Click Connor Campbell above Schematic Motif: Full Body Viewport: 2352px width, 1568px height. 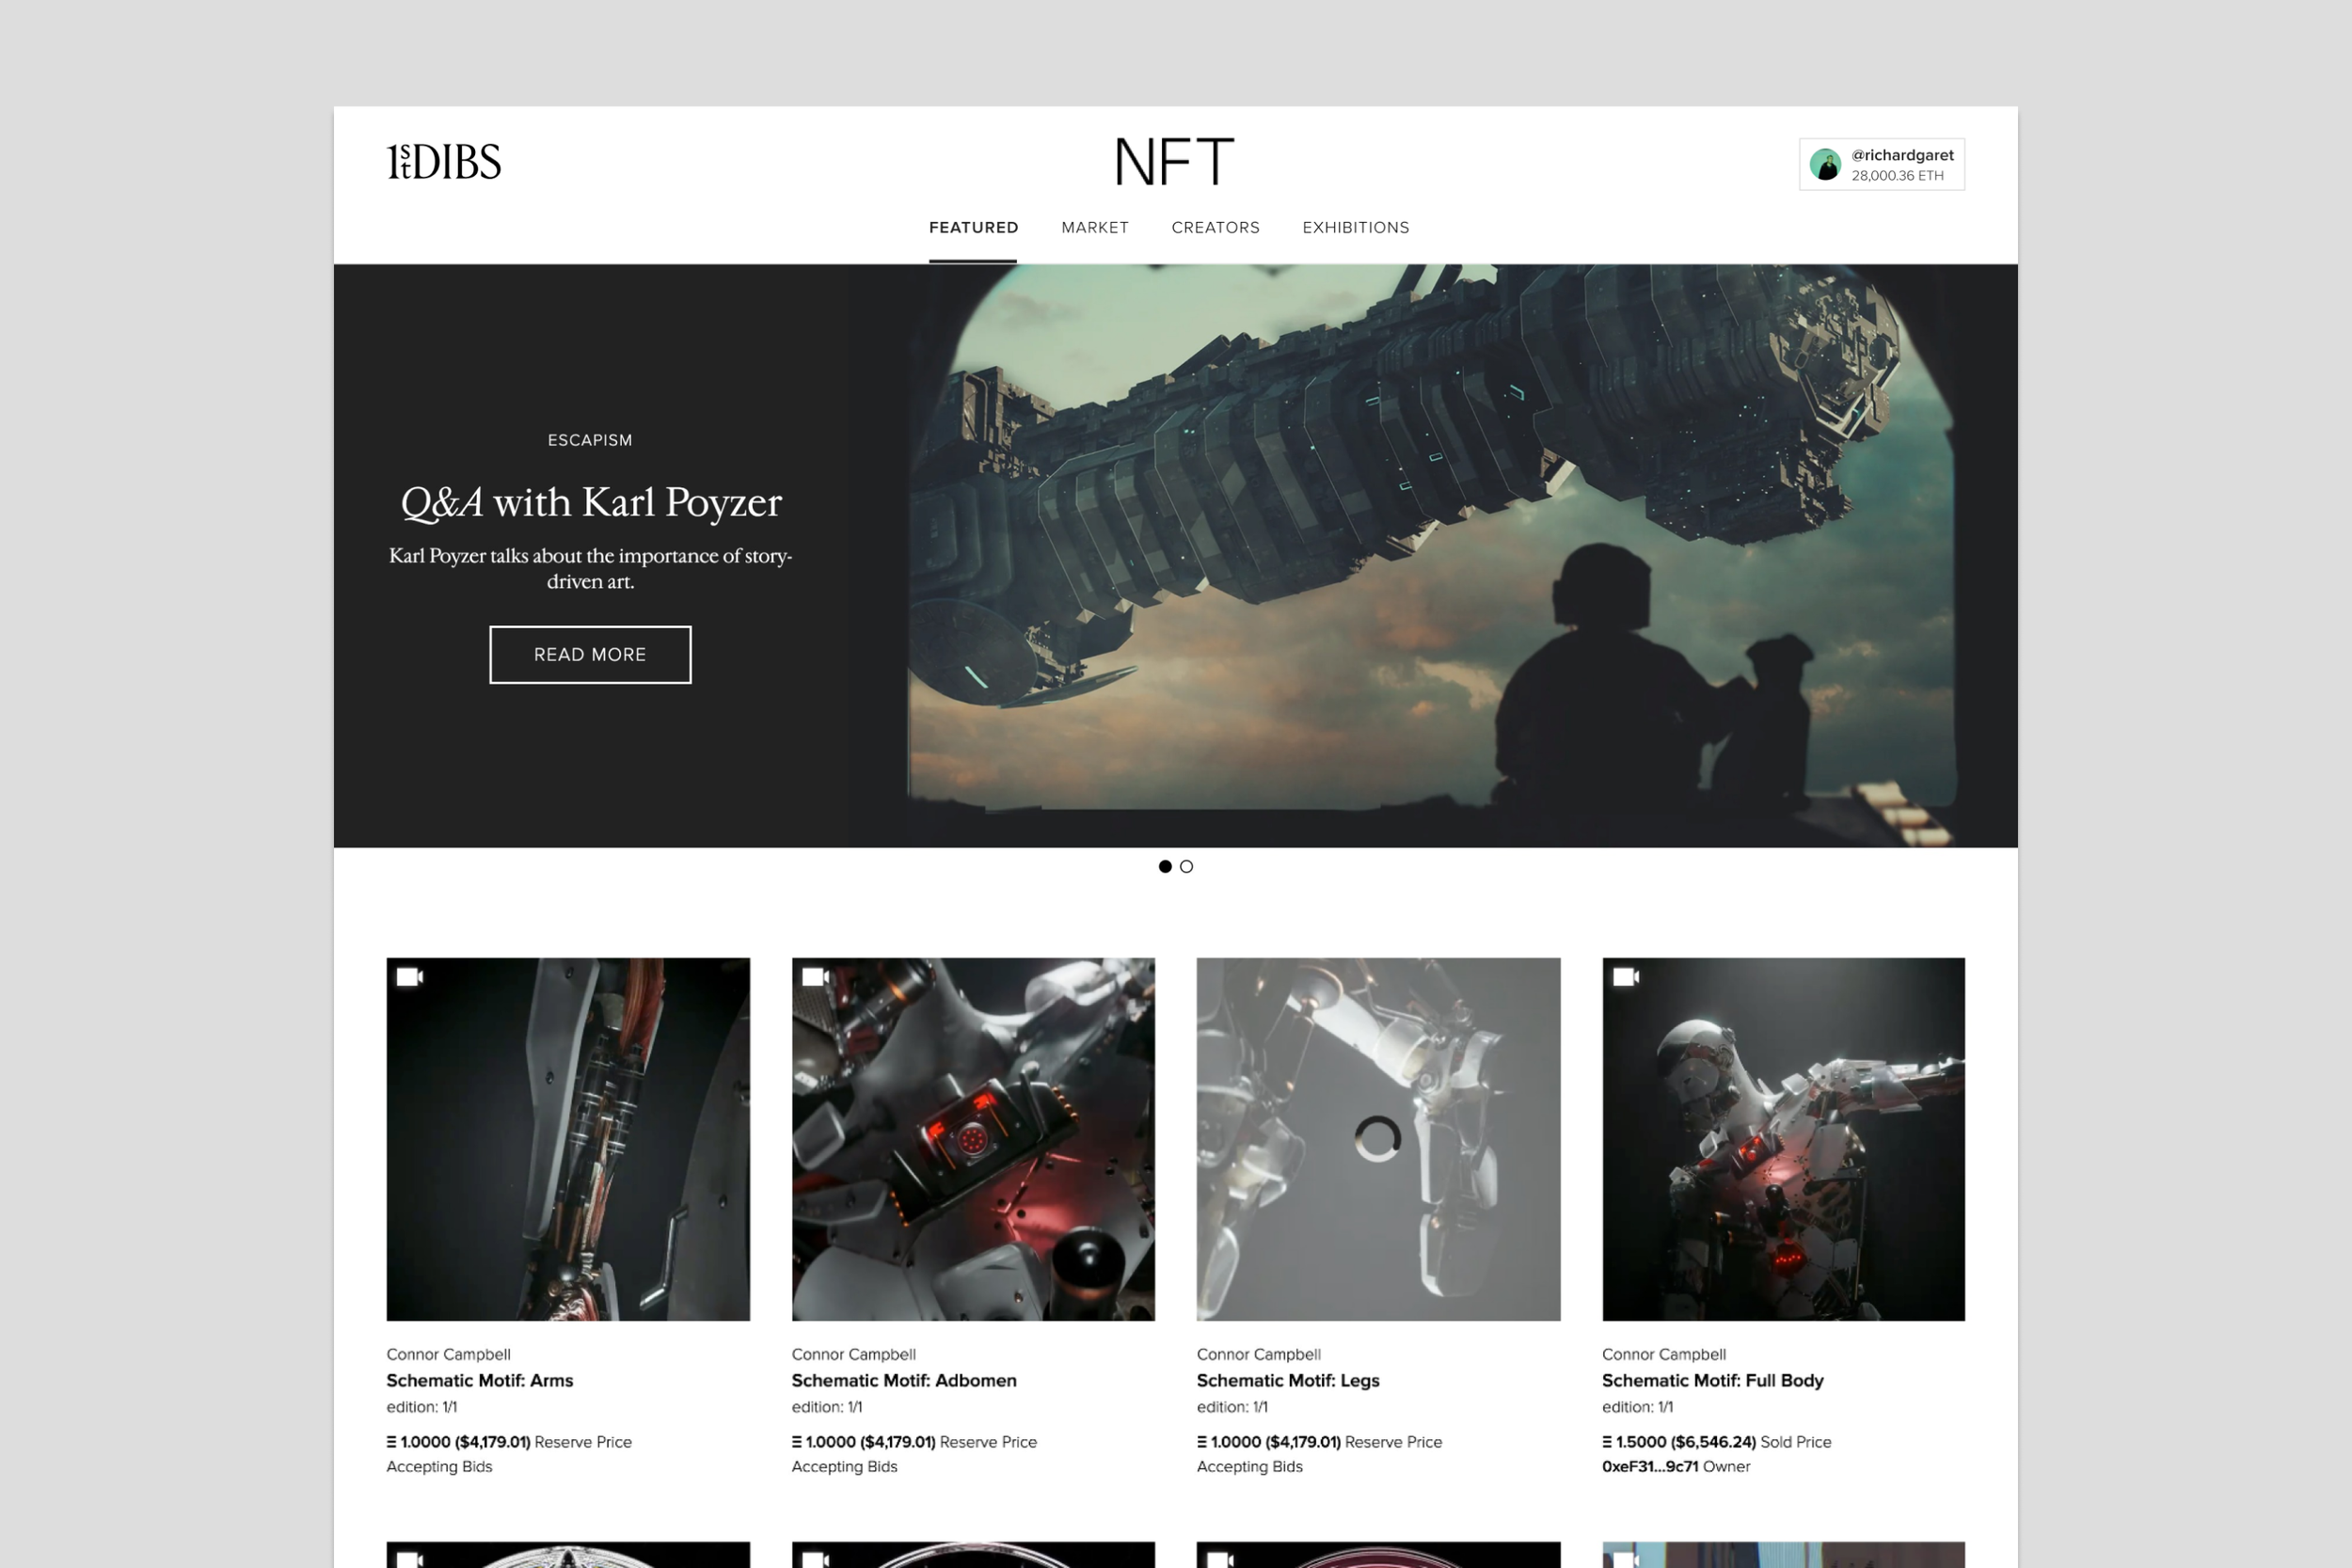click(1663, 1354)
